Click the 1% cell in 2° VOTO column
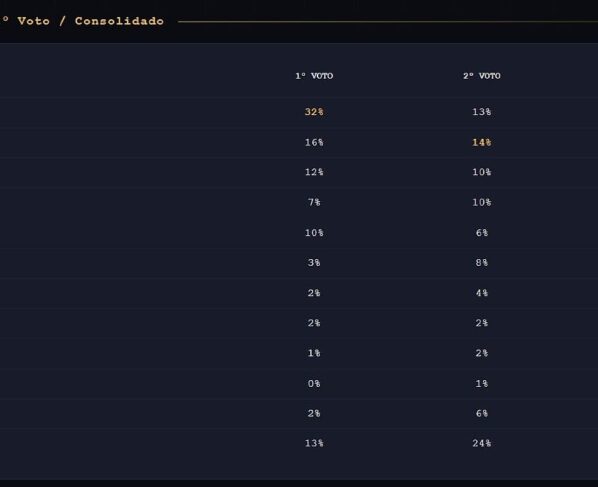 (x=482, y=383)
